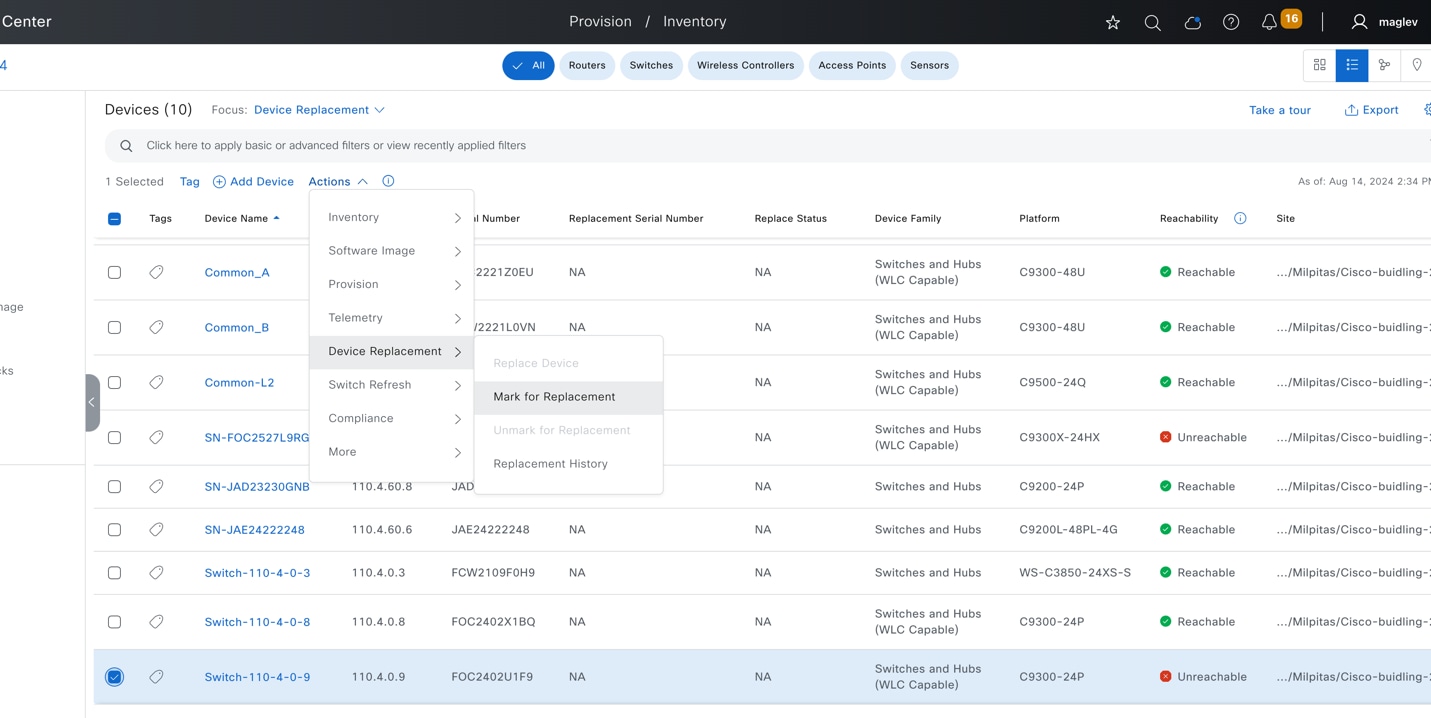This screenshot has width=1431, height=718.
Task: Check the box for Common_B device
Action: pyautogui.click(x=115, y=327)
